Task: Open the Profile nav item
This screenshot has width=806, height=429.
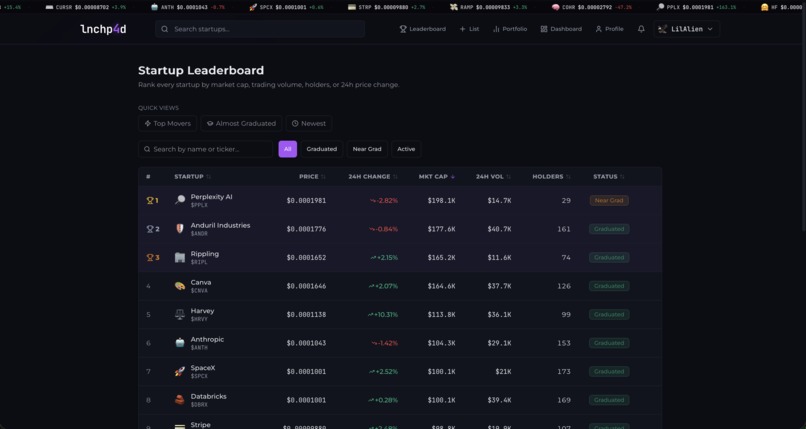Action: pyautogui.click(x=610, y=29)
